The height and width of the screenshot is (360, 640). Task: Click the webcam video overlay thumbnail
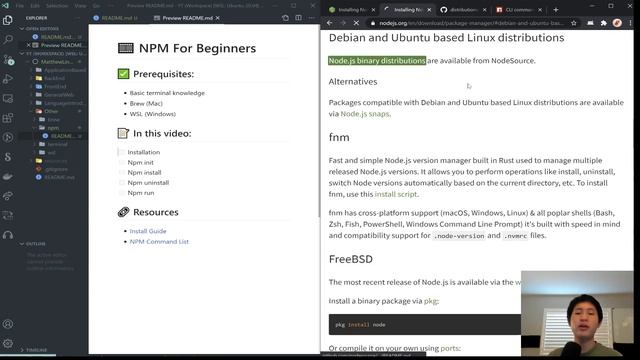pos(577,313)
